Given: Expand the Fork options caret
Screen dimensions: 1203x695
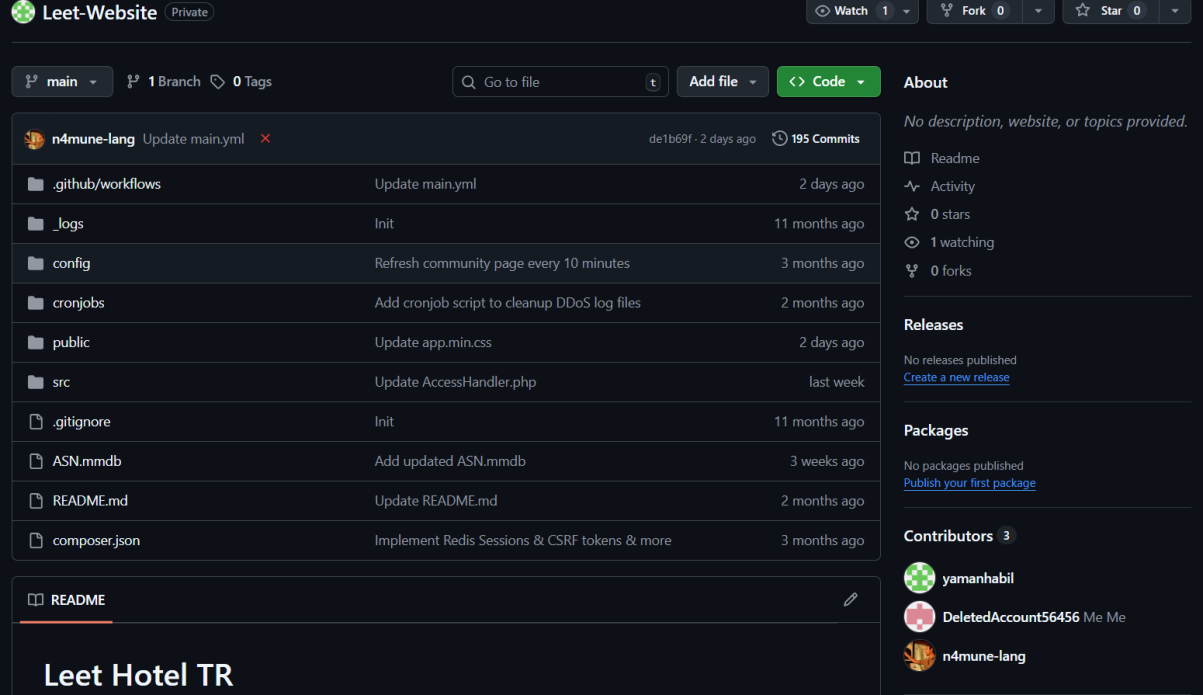Looking at the screenshot, I should [1038, 11].
